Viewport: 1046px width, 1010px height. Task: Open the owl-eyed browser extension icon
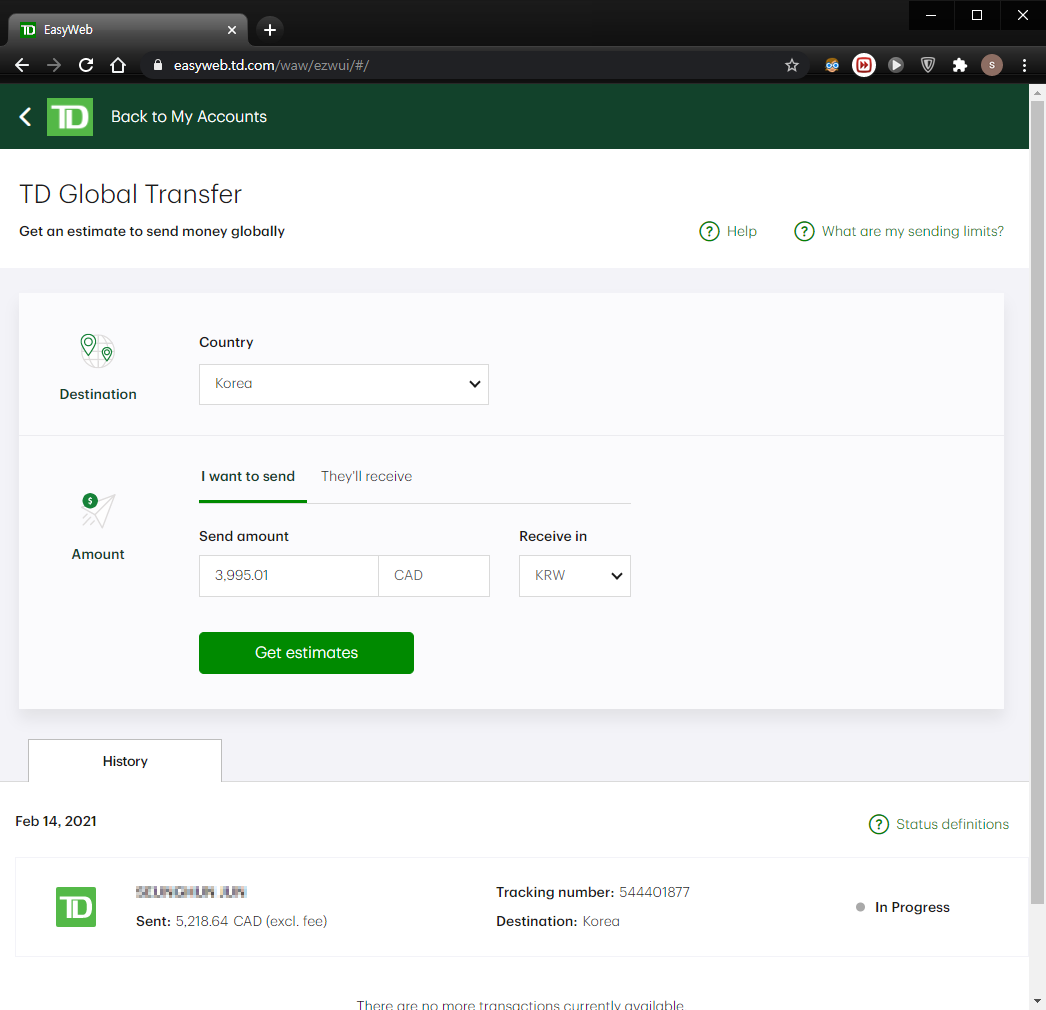click(832, 65)
